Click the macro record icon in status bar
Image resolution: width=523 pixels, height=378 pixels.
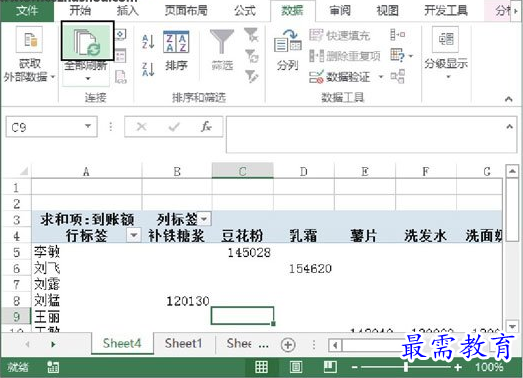coord(53,367)
